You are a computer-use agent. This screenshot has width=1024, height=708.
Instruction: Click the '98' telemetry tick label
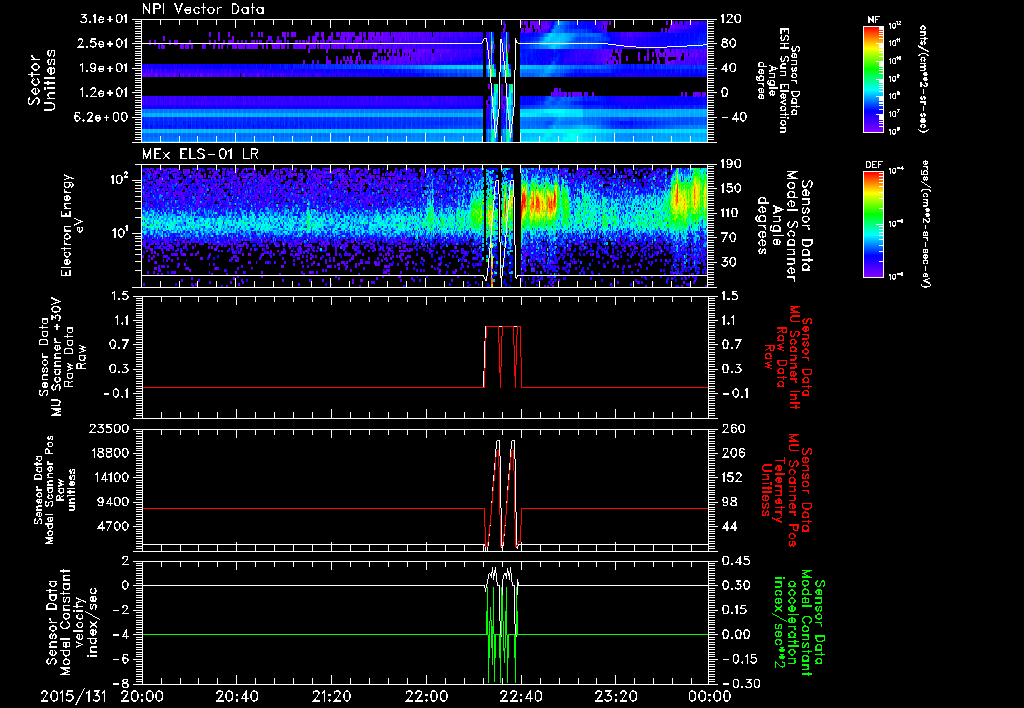(x=728, y=502)
